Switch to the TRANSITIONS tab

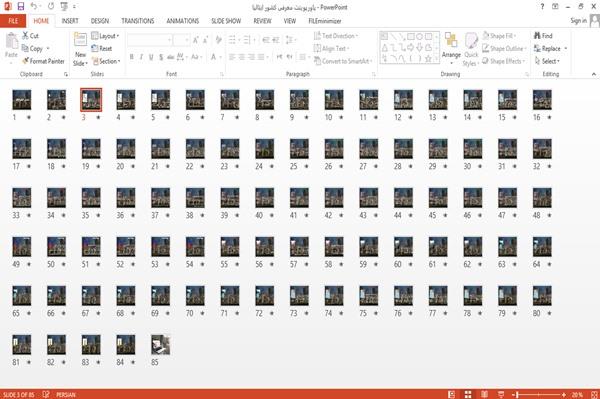(138, 21)
